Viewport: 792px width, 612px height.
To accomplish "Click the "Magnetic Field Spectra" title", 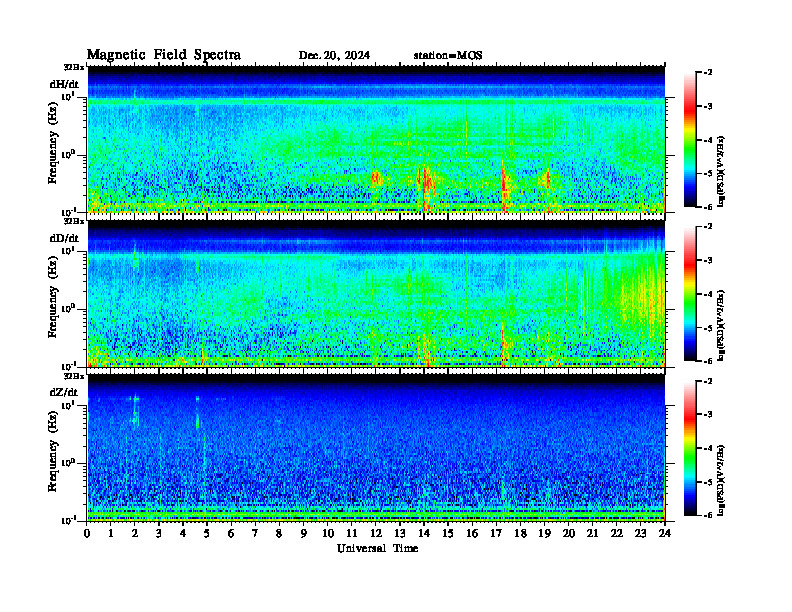I will pos(164,55).
